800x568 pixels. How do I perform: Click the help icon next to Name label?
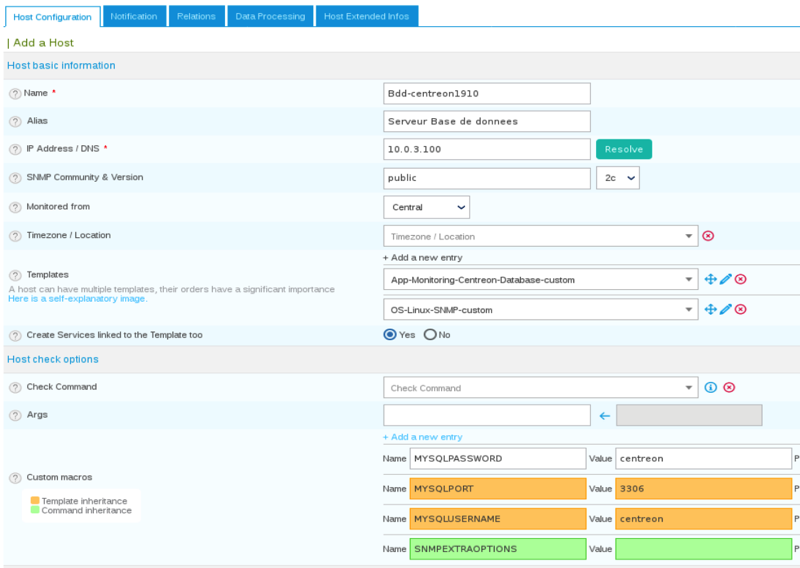click(x=15, y=93)
